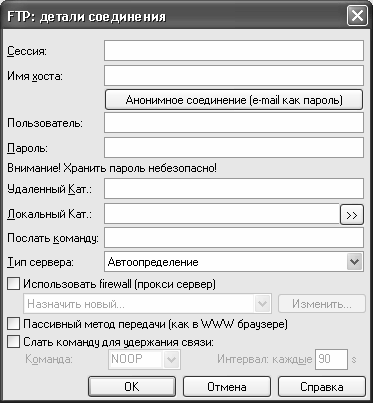373x403 pixels.
Task: Click the Локальный Кат. text field
Action: pos(222,214)
